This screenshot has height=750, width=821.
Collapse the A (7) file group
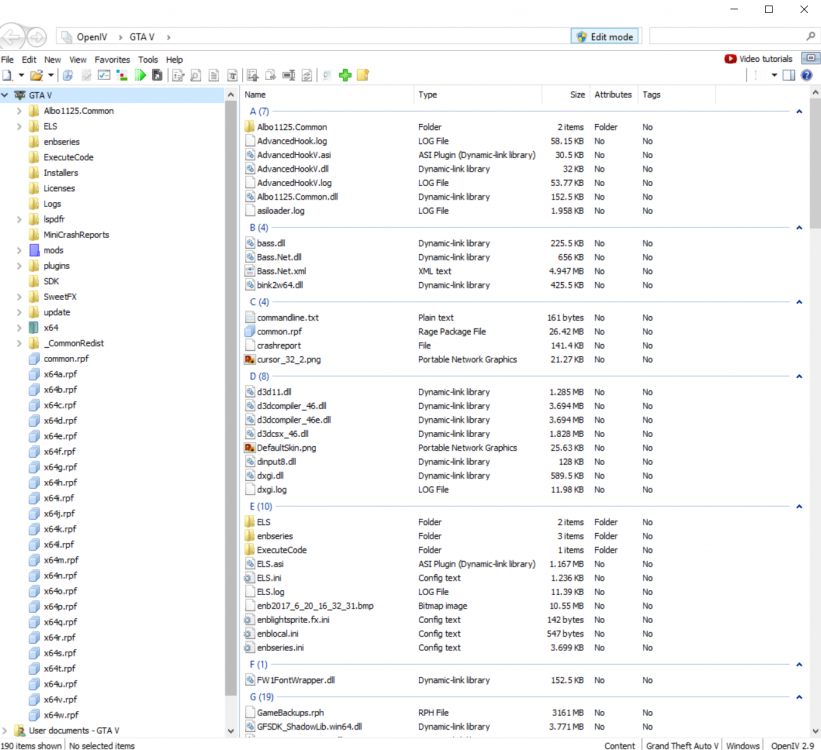pos(799,111)
